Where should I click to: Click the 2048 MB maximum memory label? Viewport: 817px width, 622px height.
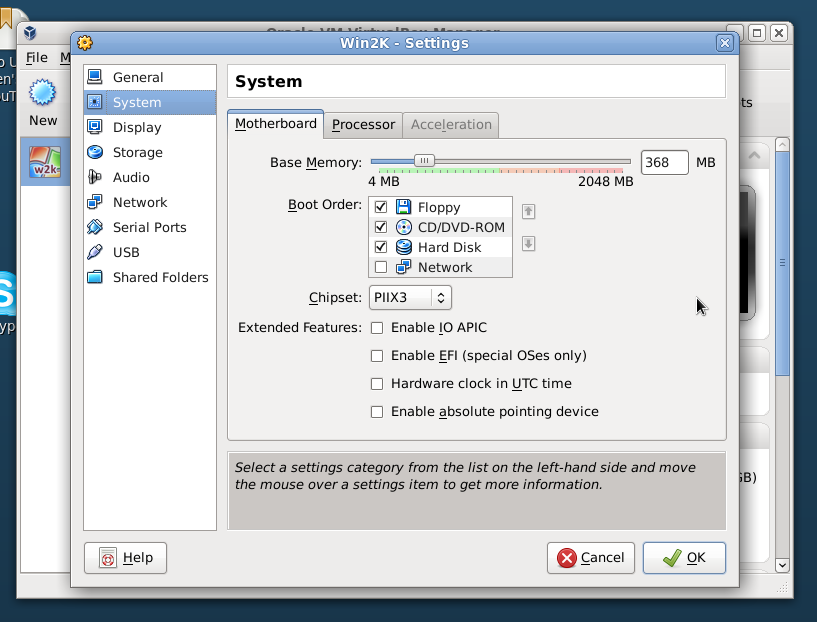tap(605, 181)
